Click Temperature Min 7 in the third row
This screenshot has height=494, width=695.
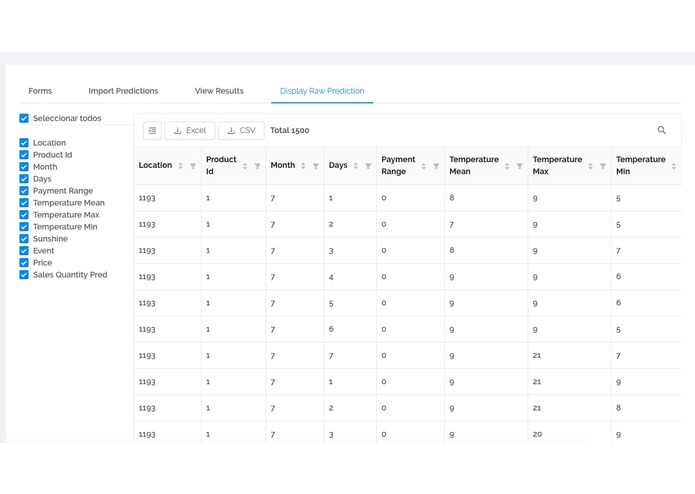(618, 251)
